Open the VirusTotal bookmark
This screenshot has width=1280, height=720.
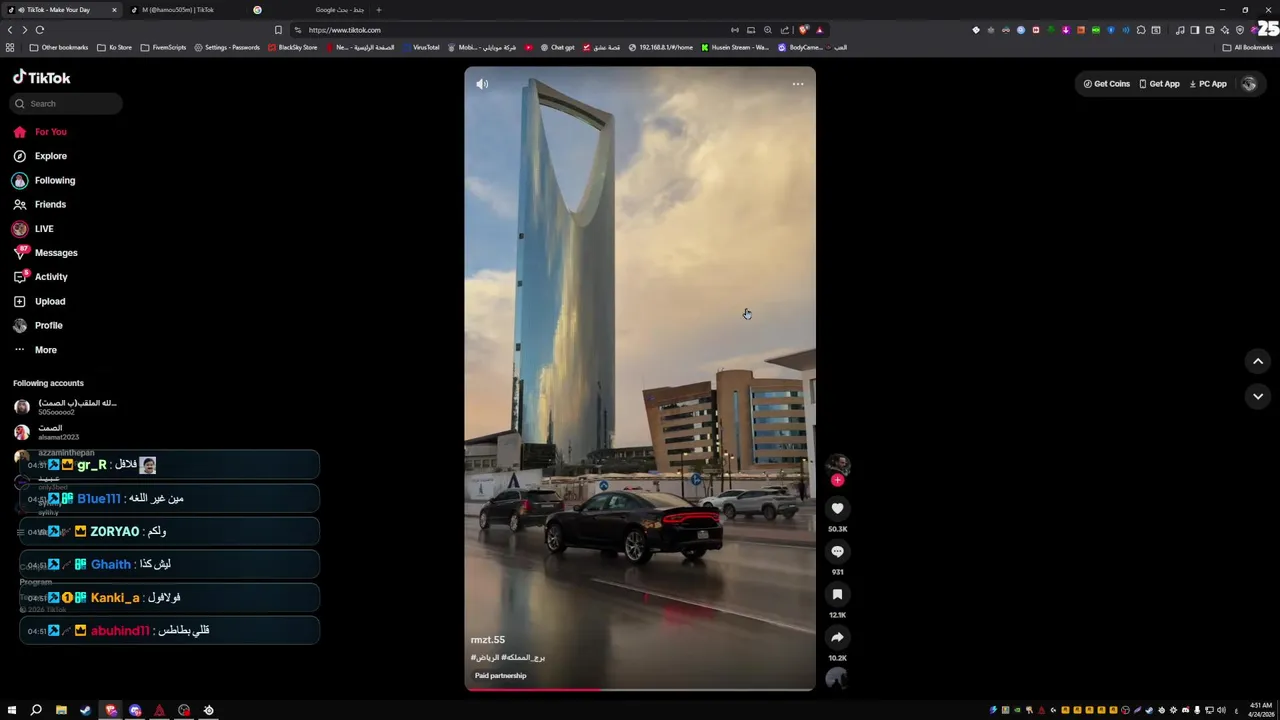tap(421, 47)
